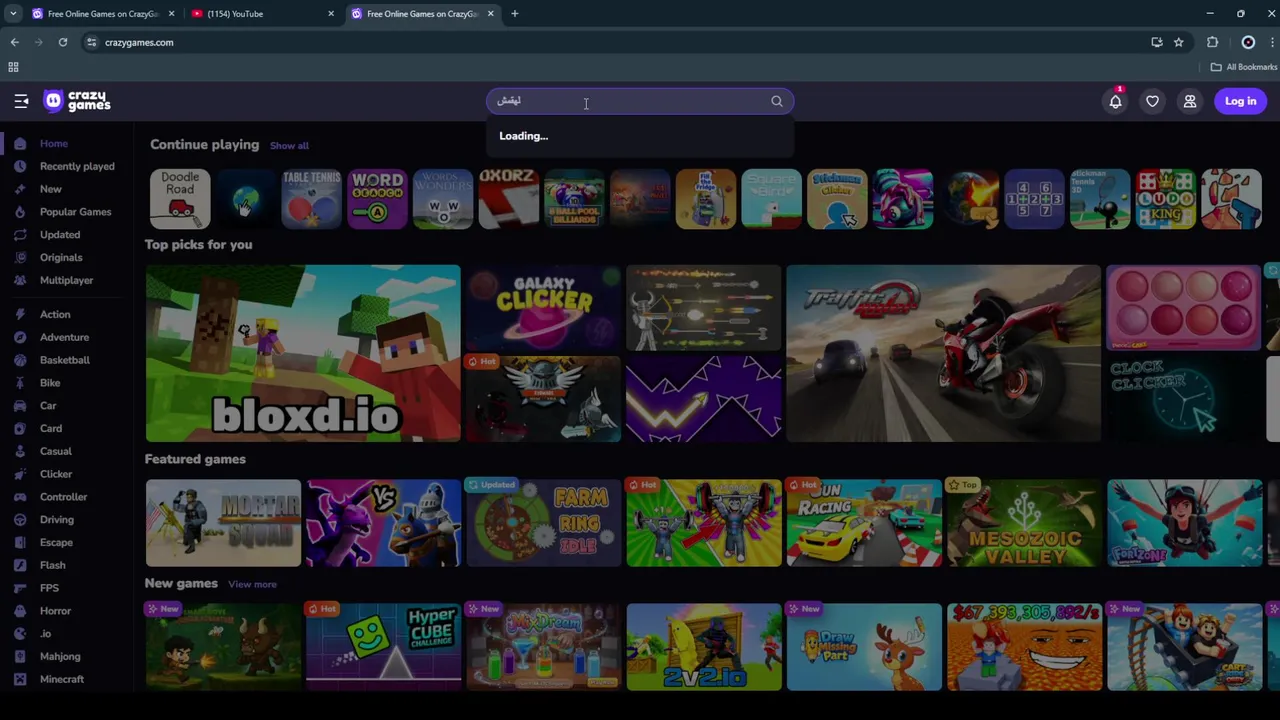Bookmark this page with star icon

coord(1178,42)
